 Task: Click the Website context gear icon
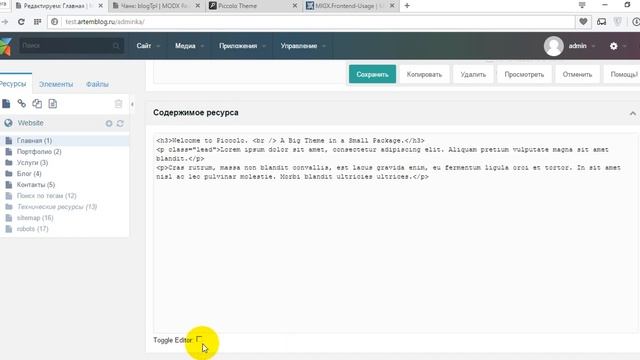tap(109, 123)
